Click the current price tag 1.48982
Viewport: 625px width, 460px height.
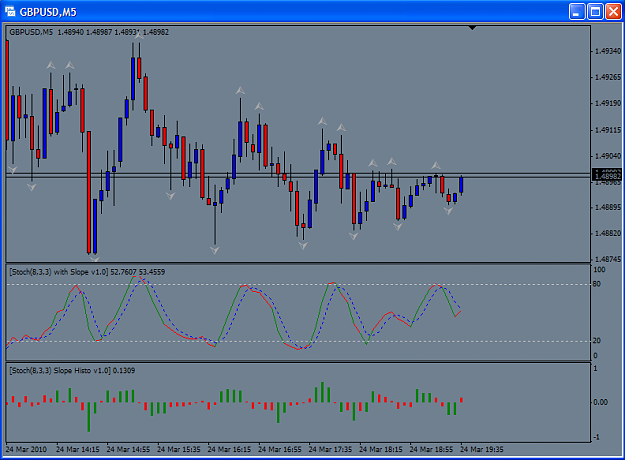pyautogui.click(x=607, y=176)
